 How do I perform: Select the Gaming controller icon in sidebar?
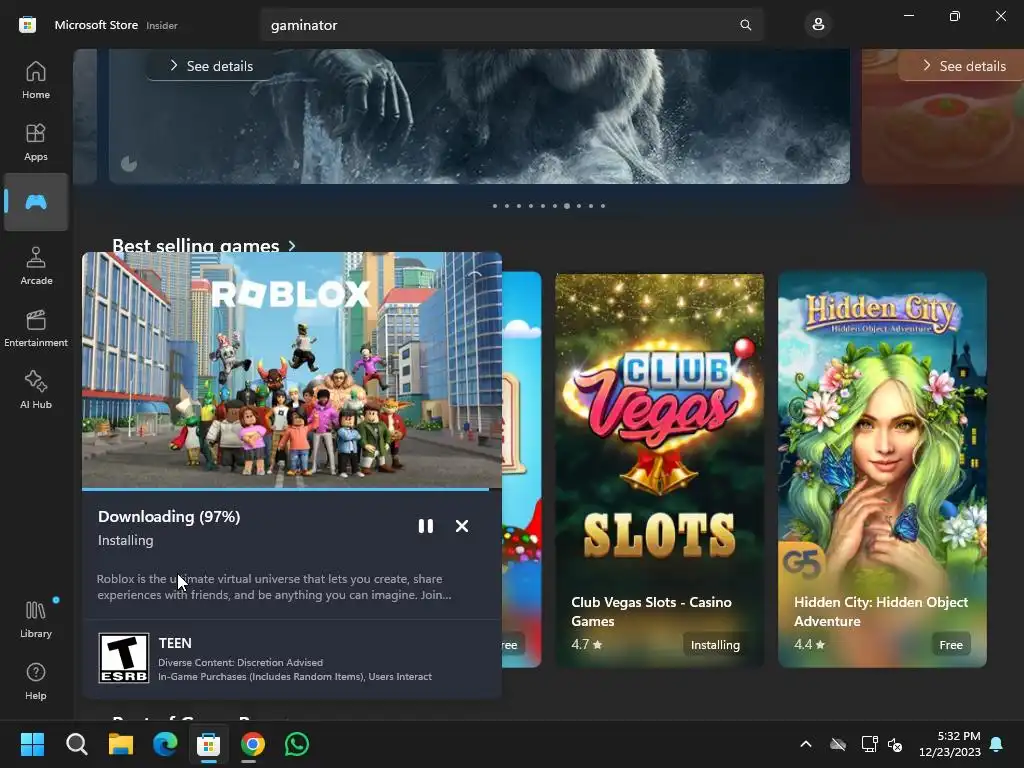(x=36, y=202)
